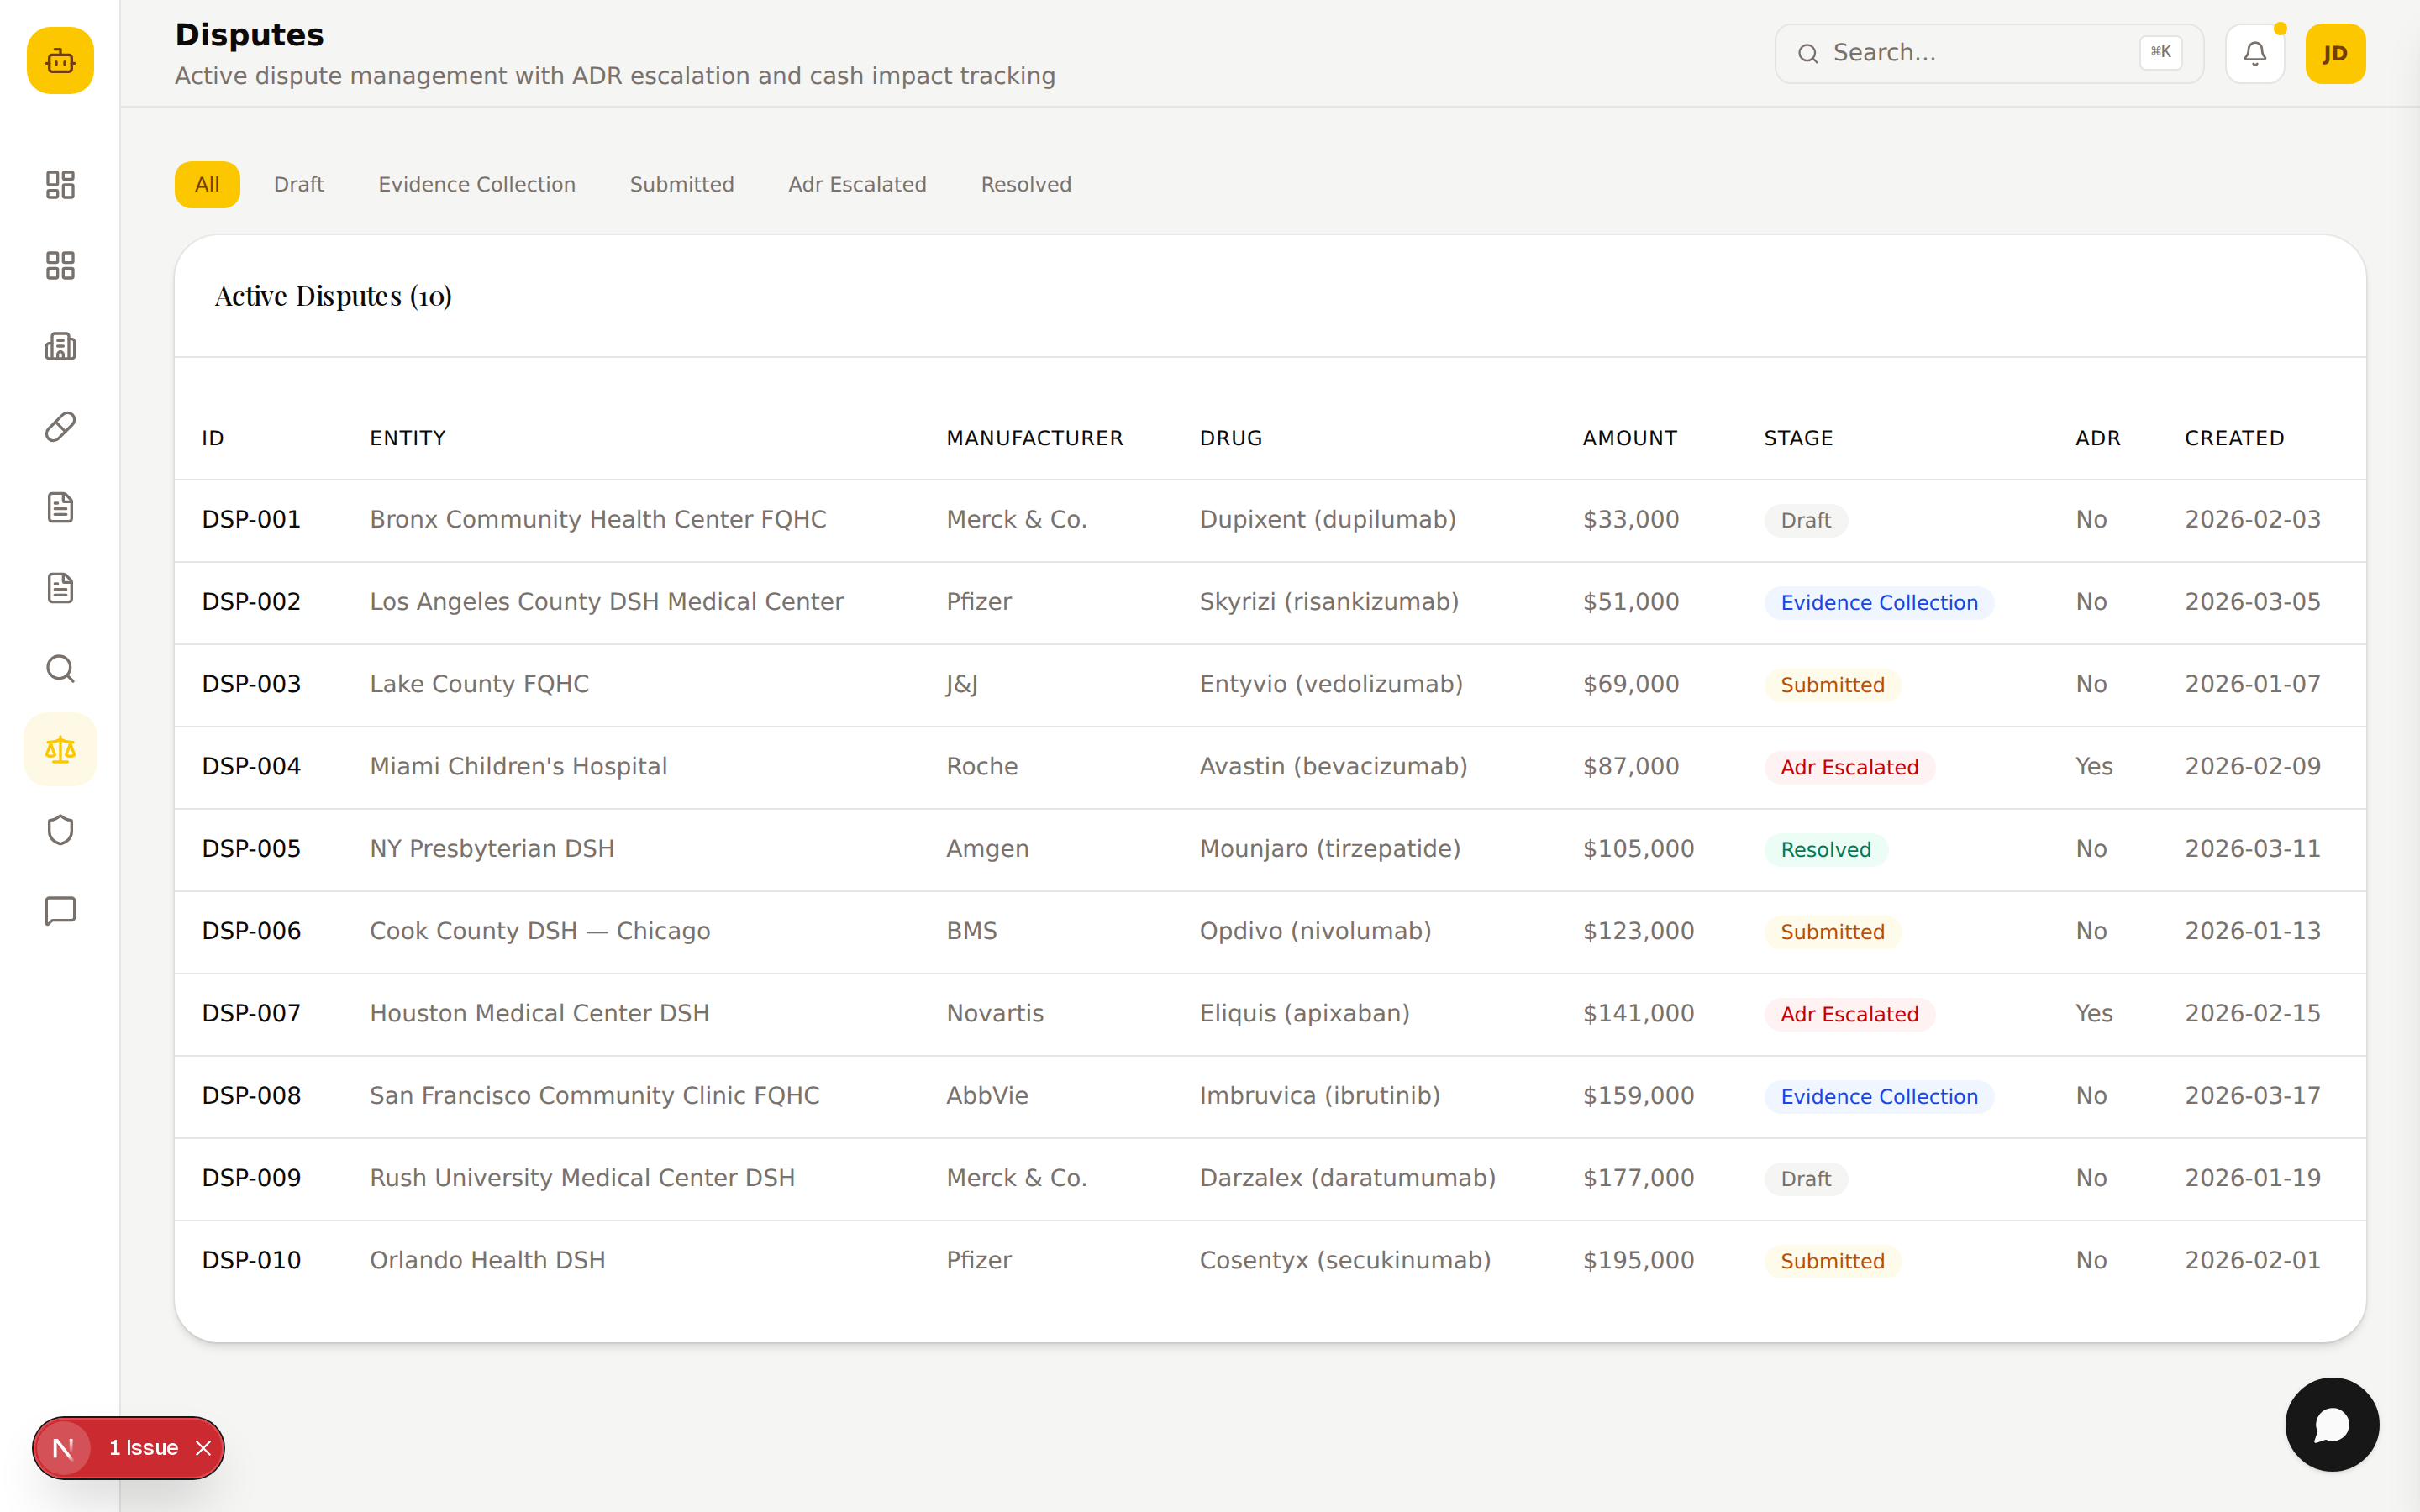Click the Adr Escalated badge for DSP-004

[x=1849, y=768]
